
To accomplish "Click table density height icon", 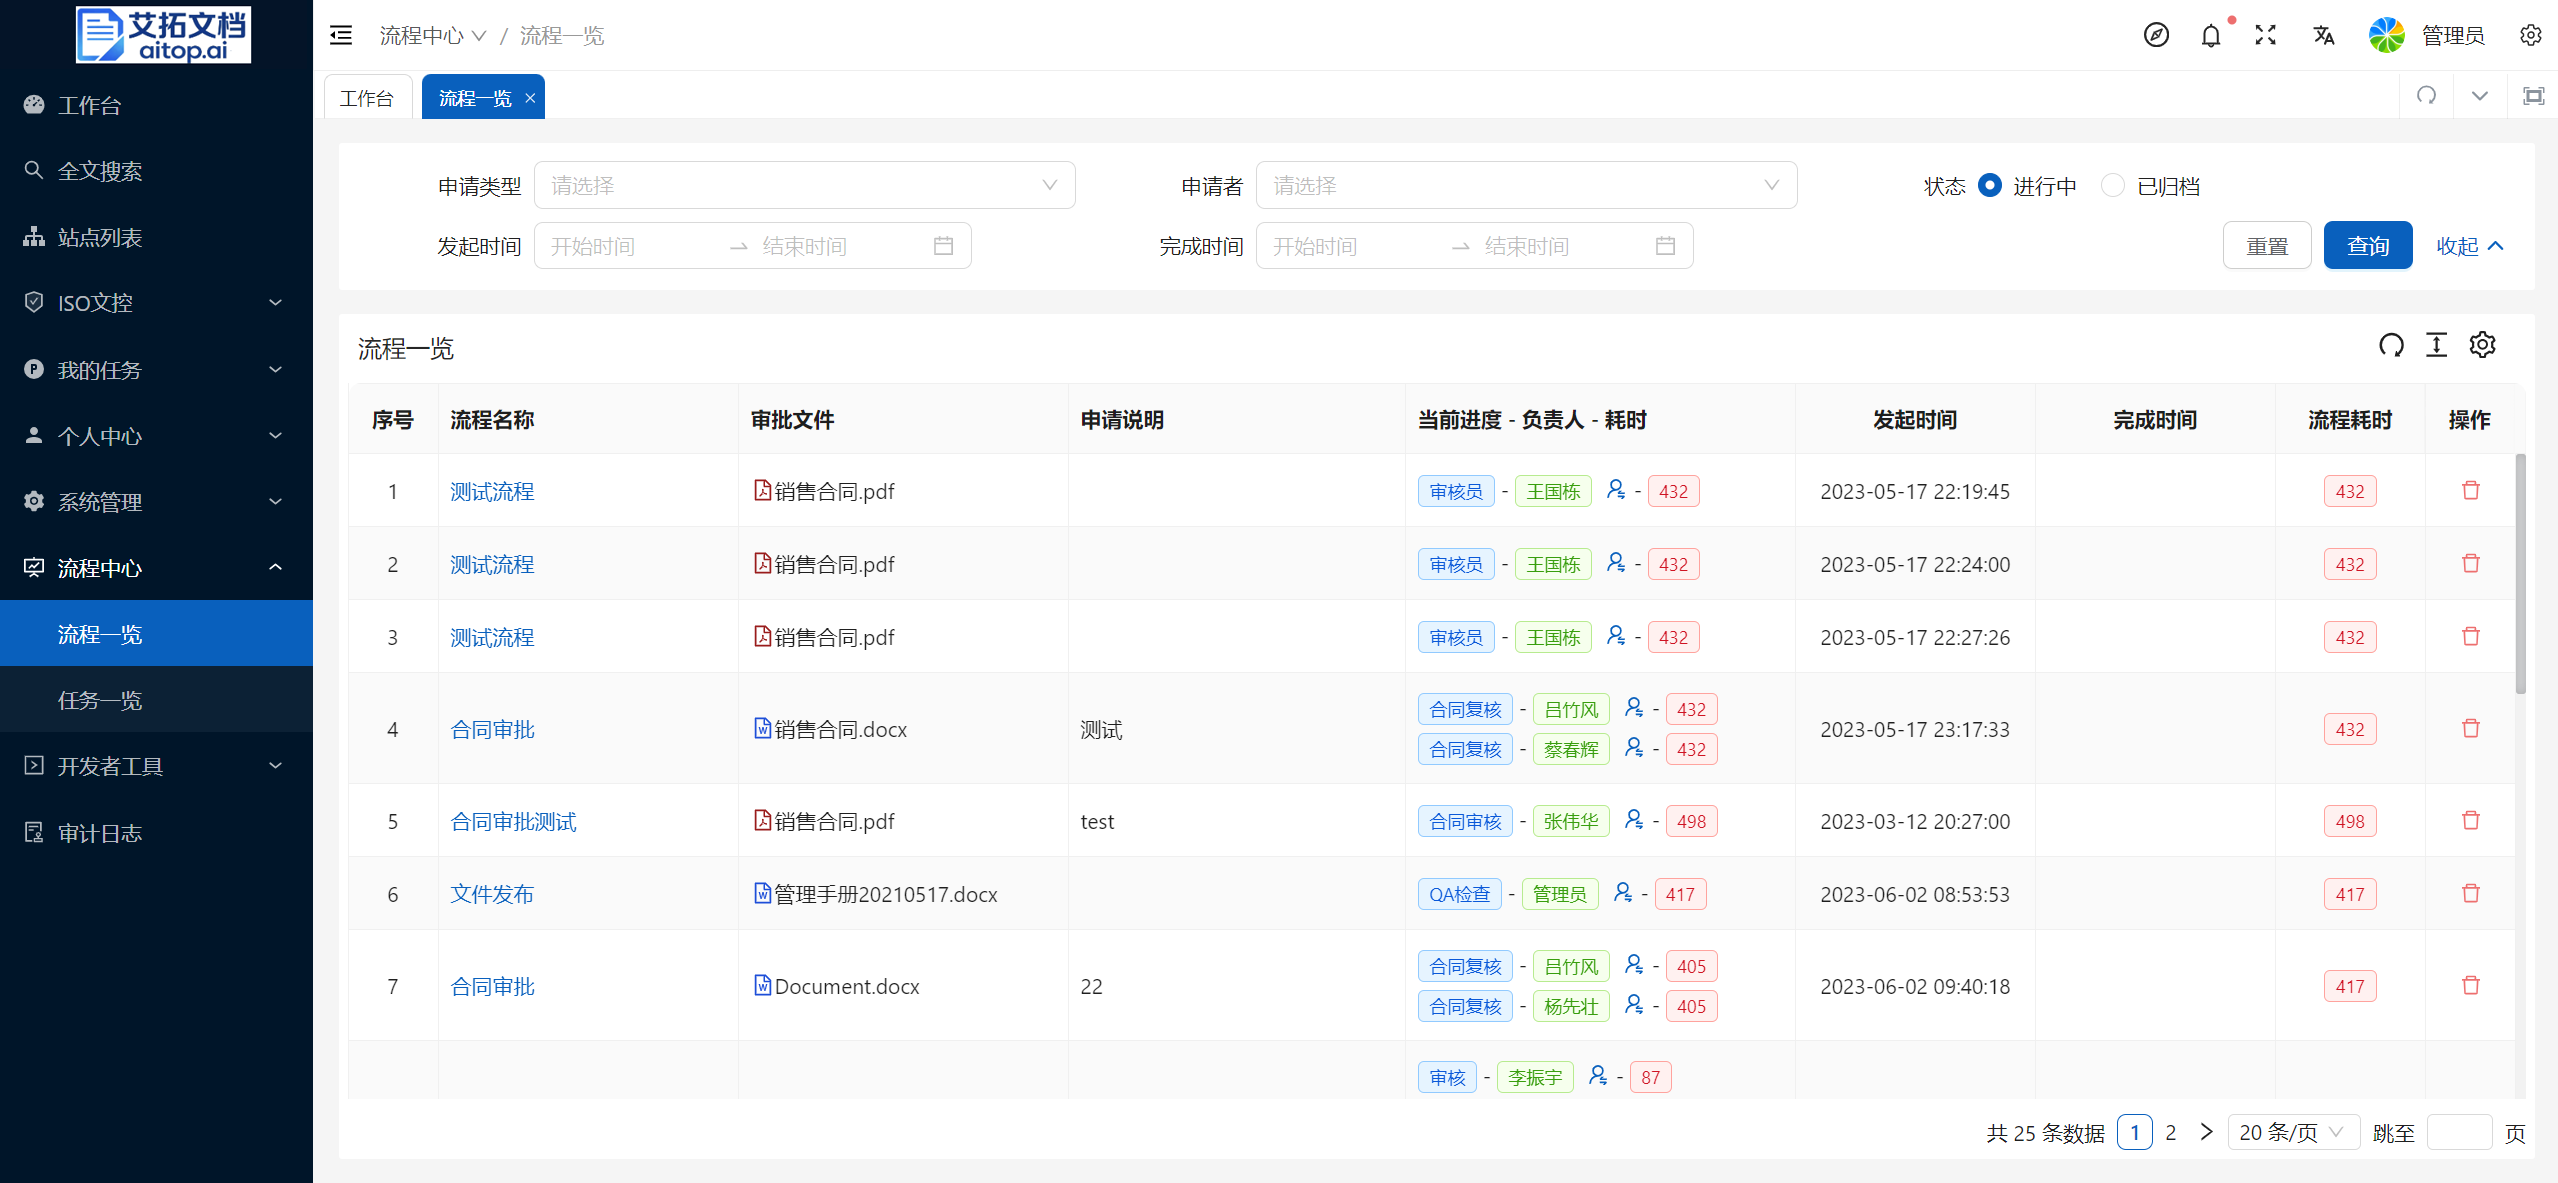I will tap(2436, 345).
